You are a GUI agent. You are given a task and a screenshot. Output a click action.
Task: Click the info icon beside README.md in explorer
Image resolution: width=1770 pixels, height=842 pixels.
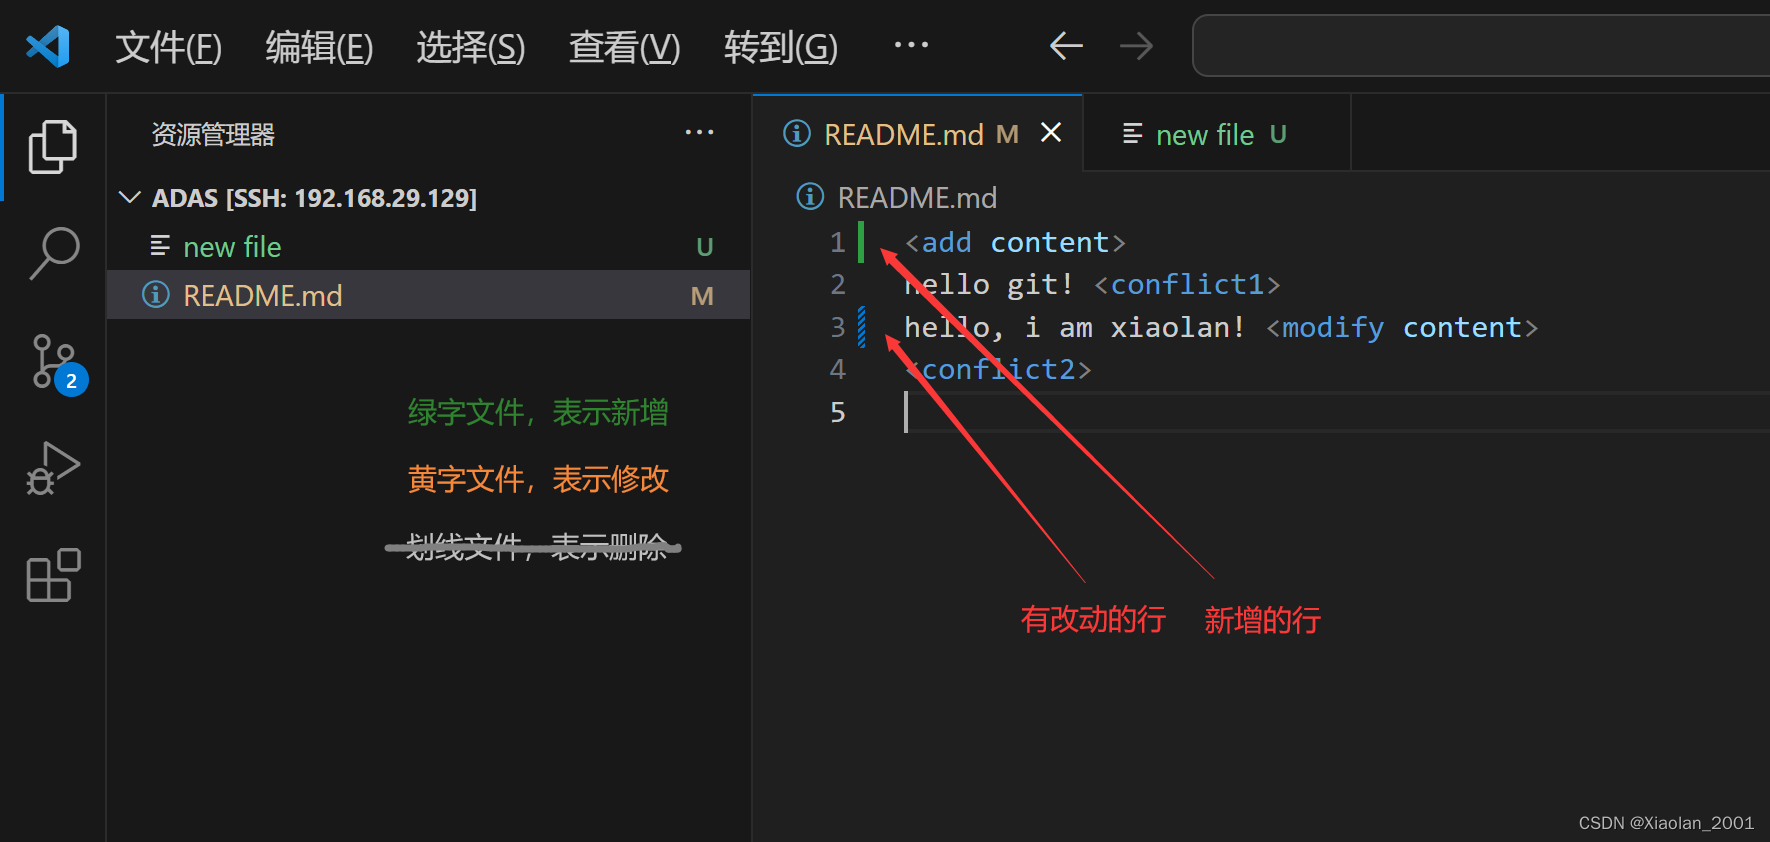(156, 295)
